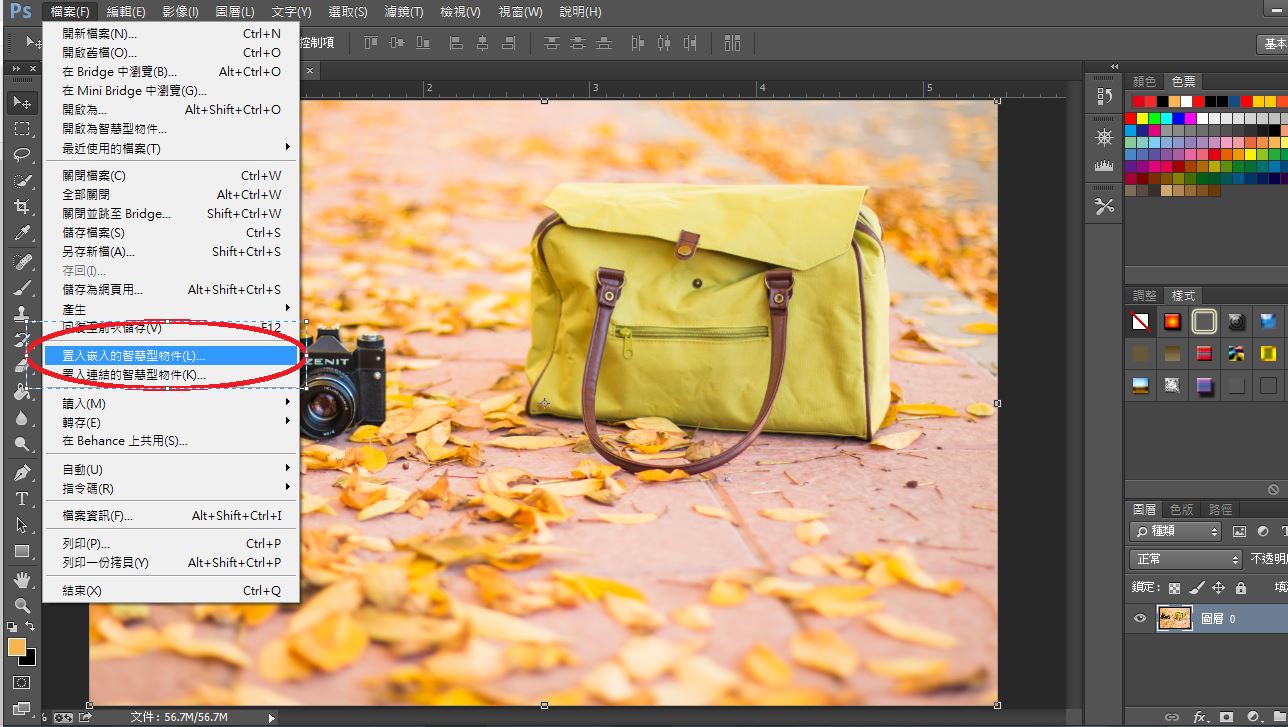Click the 基本 workspace button
The image size is (1288, 727).
tap(1273, 44)
